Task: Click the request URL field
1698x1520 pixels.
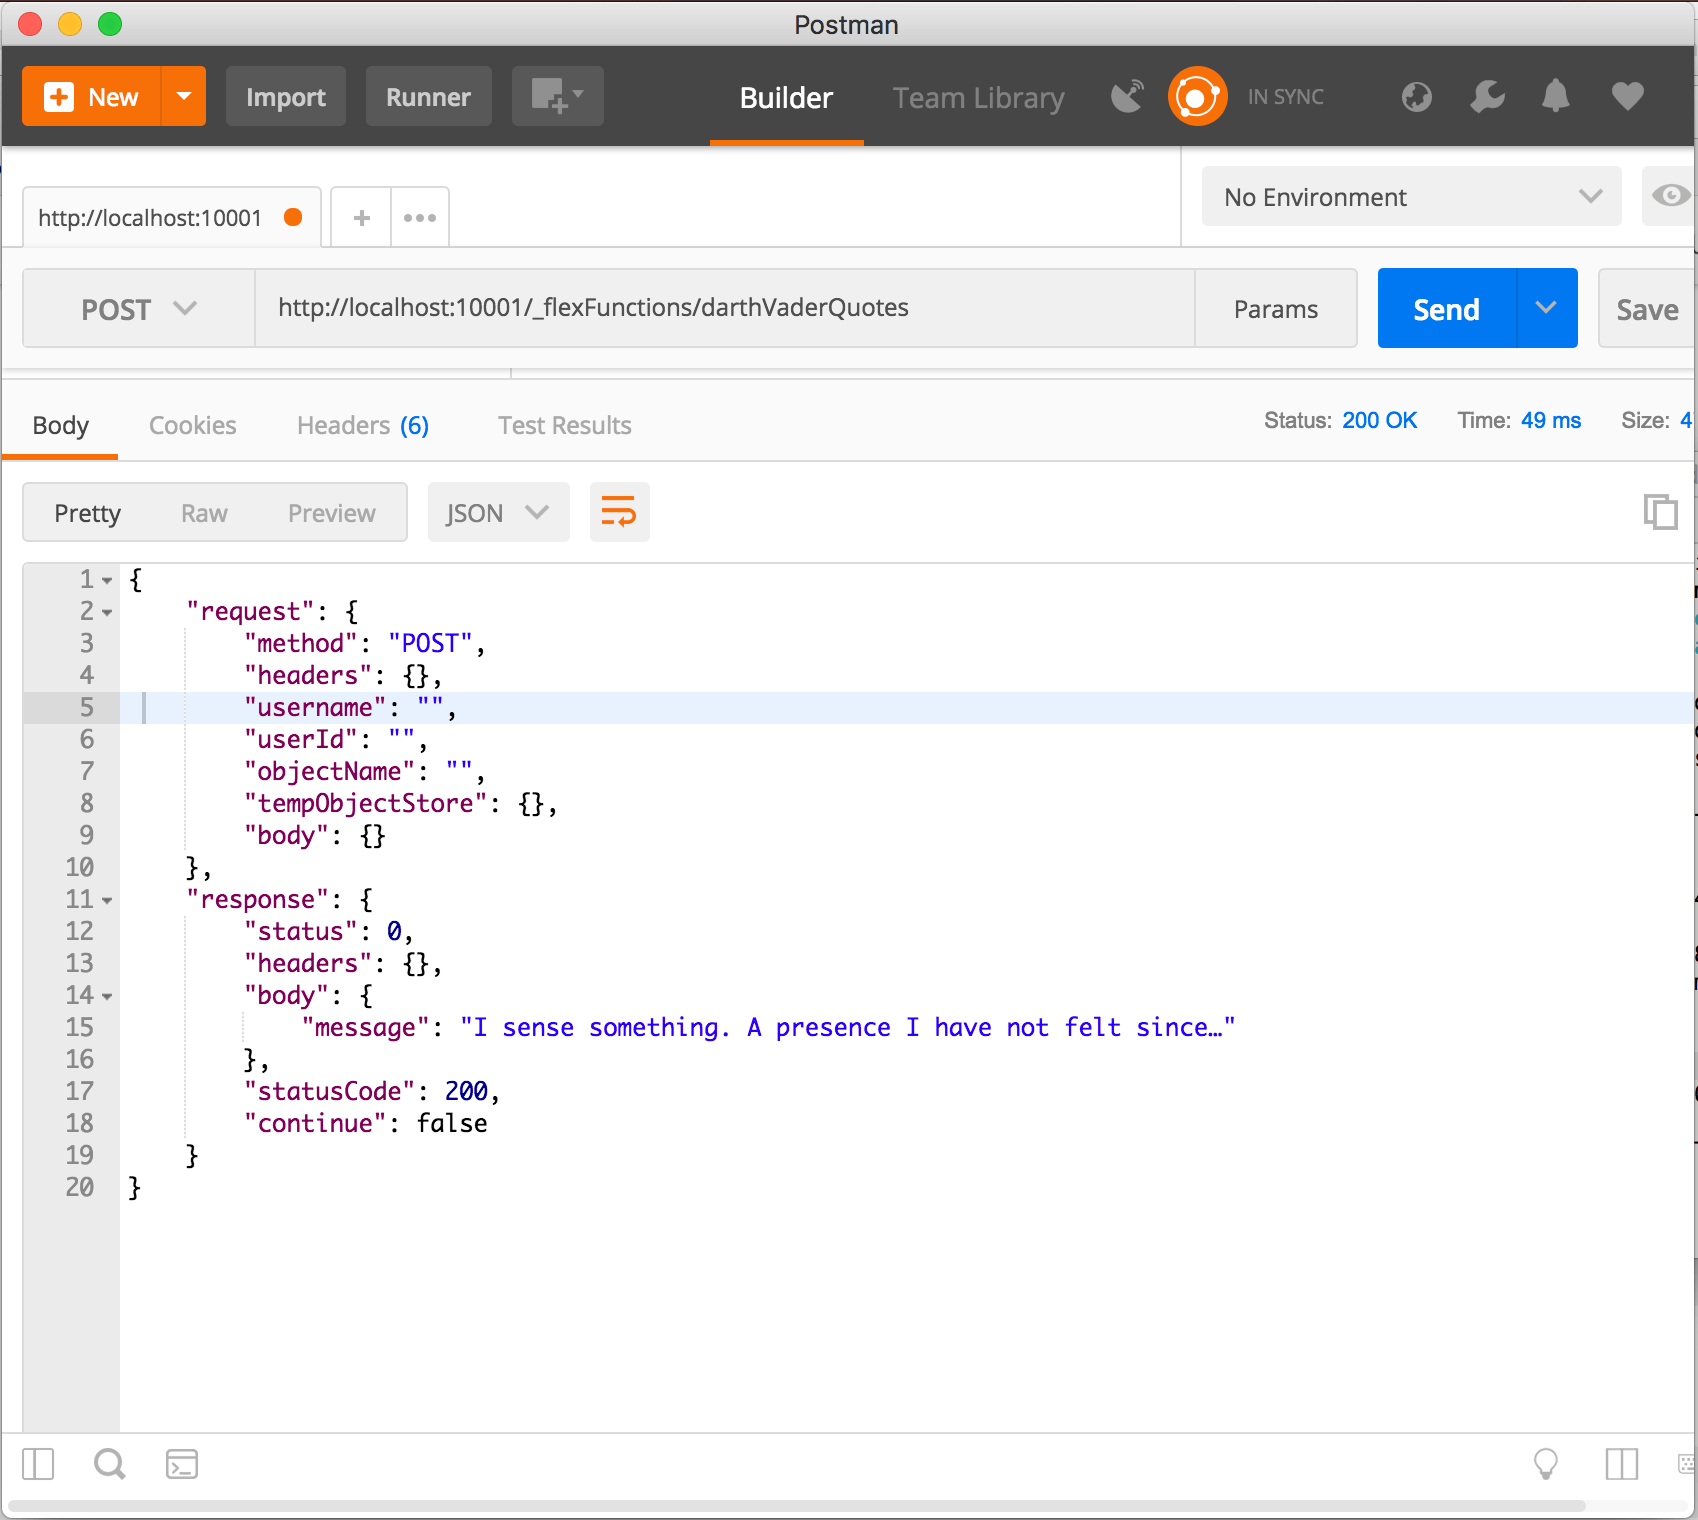Action: point(724,308)
